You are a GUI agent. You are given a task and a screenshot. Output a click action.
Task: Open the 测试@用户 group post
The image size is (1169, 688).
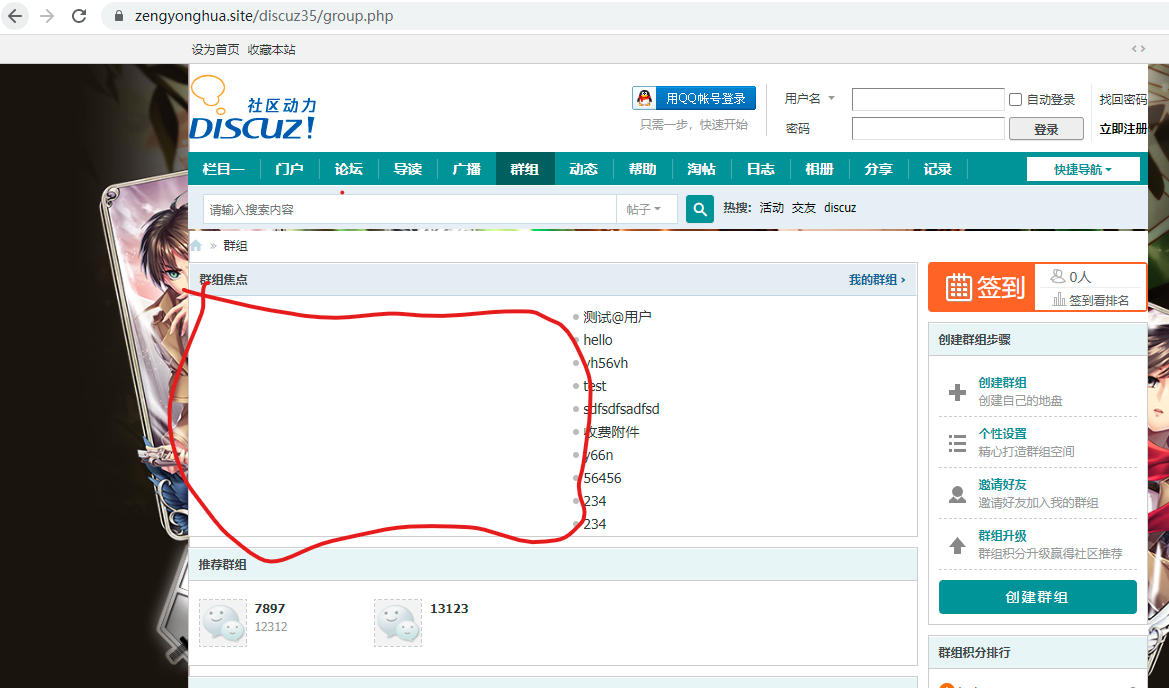[617, 317]
